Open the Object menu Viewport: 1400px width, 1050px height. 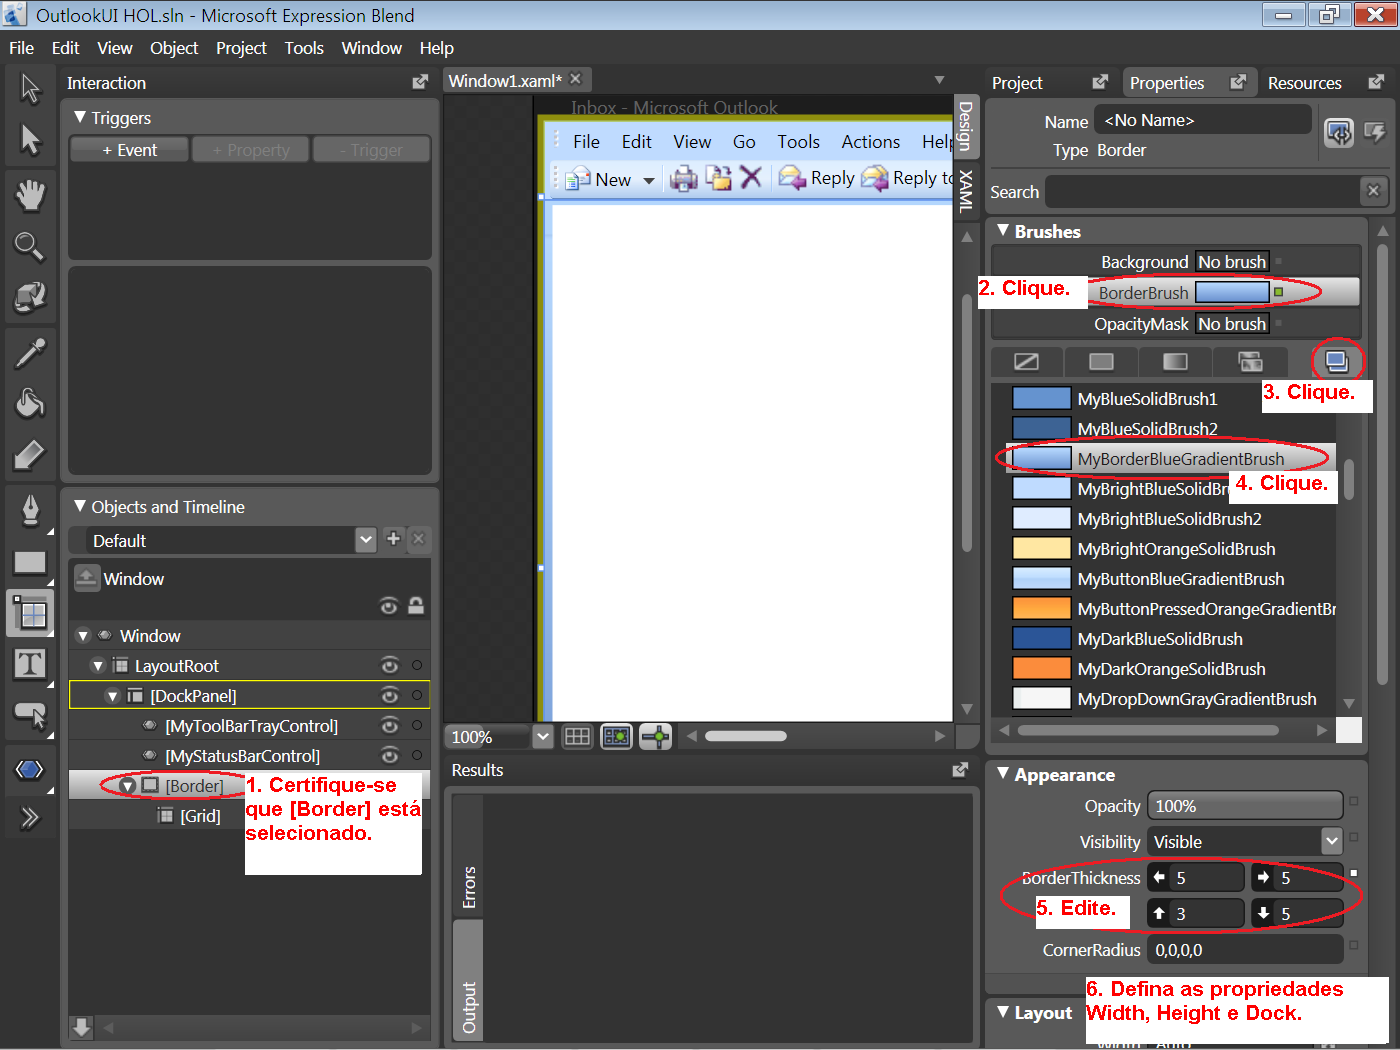pos(174,48)
